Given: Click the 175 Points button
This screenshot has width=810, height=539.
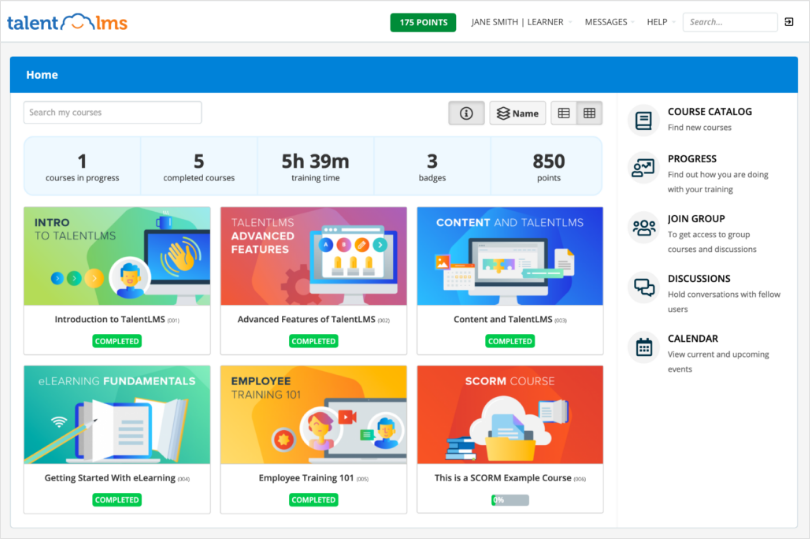Looking at the screenshot, I should 422,22.
